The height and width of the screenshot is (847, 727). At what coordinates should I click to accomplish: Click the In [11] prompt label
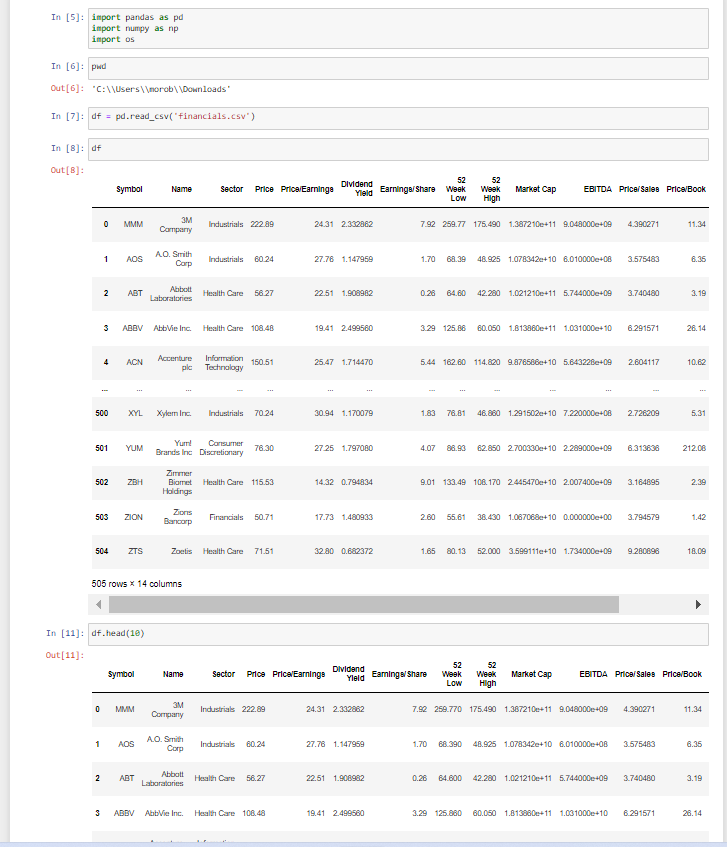tap(65, 633)
